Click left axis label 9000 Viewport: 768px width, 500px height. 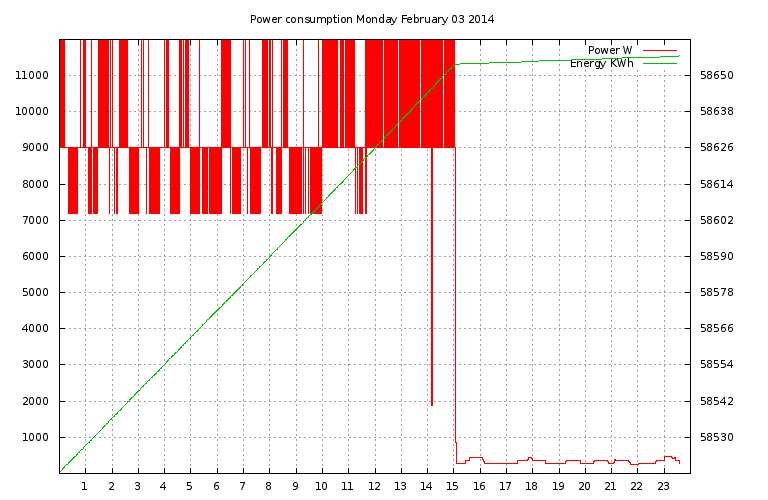(35, 147)
